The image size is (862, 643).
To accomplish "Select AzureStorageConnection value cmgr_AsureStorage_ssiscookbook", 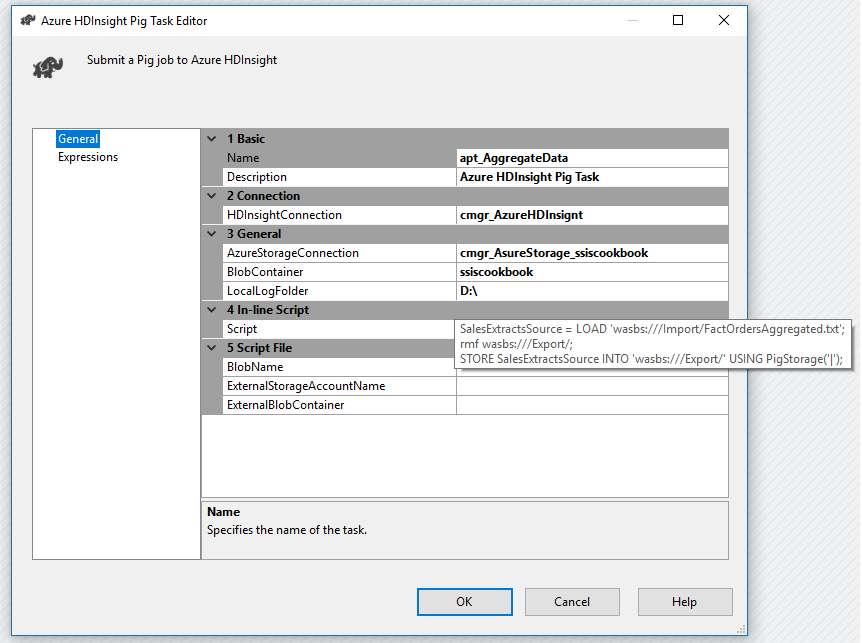I will 592,253.
